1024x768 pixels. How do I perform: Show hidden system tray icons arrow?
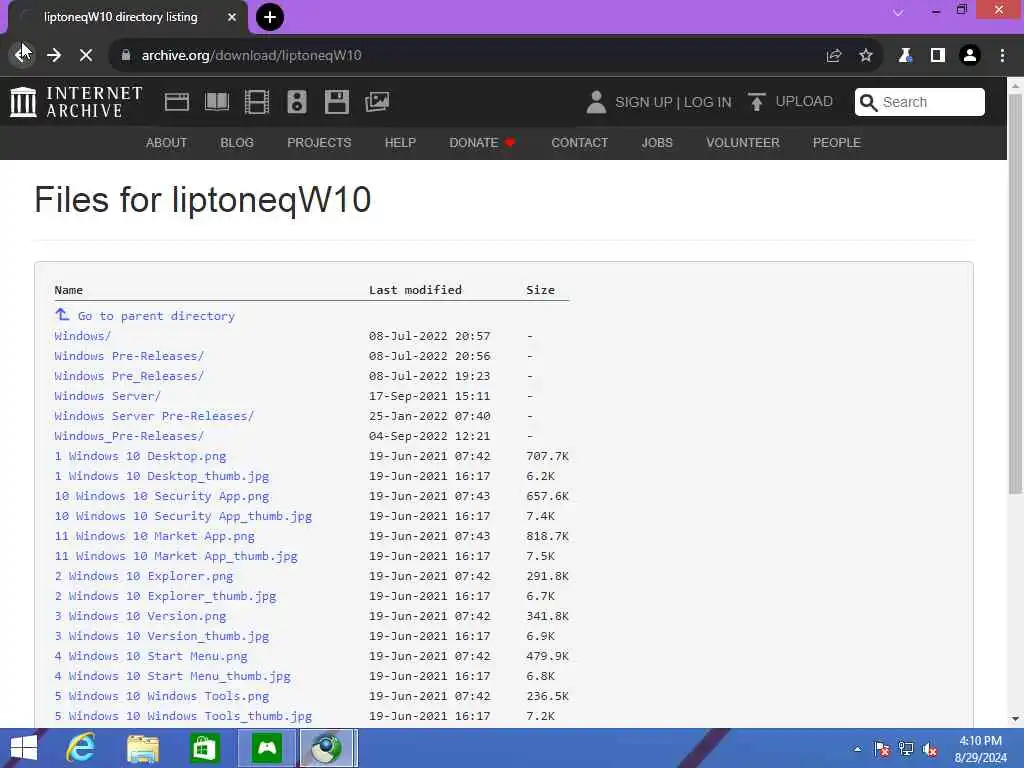point(857,749)
